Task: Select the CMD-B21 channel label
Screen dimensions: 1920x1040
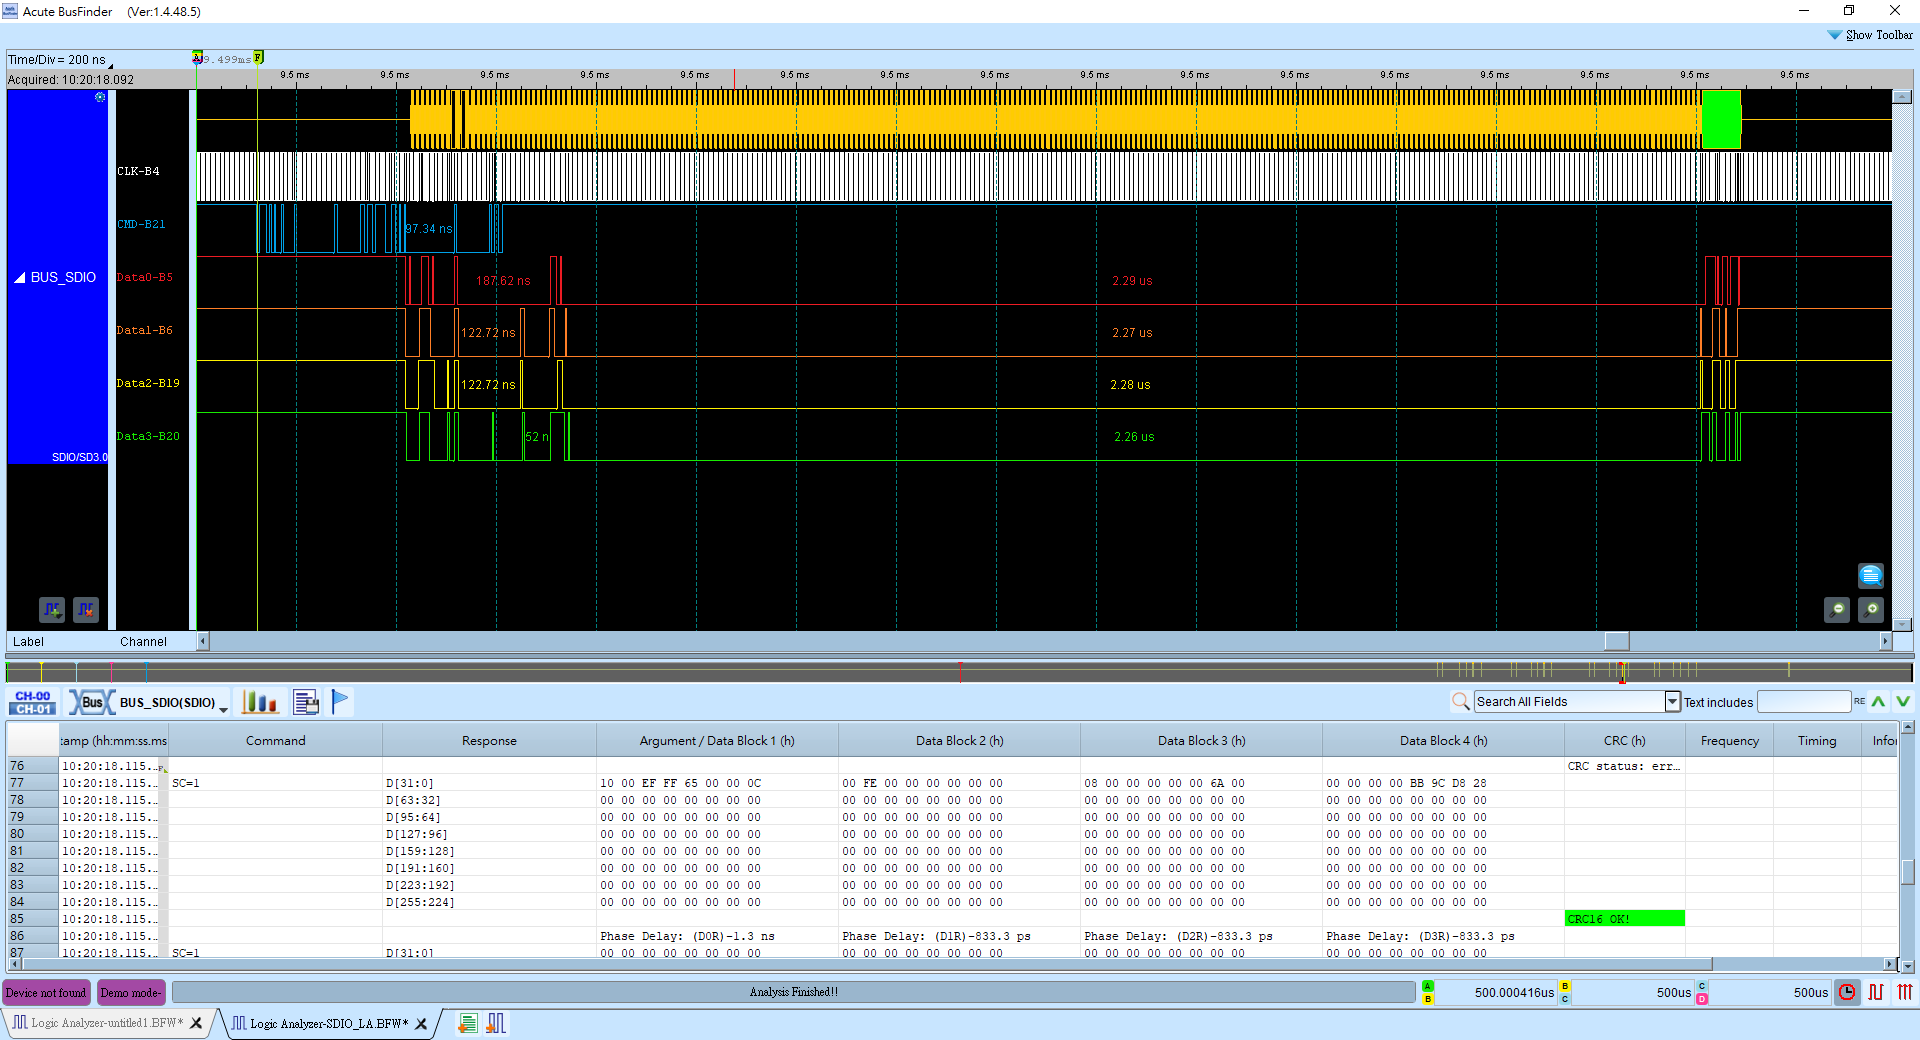Action: tap(141, 224)
